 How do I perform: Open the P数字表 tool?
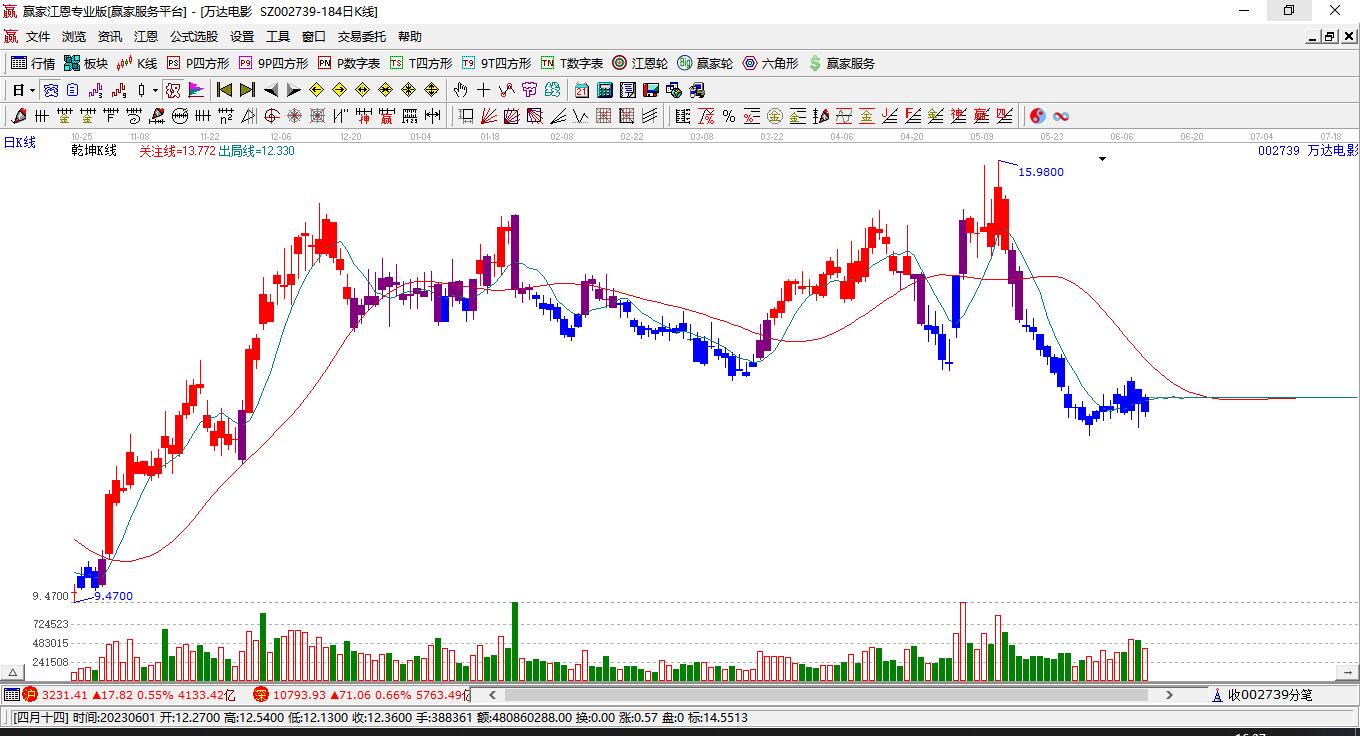(349, 63)
